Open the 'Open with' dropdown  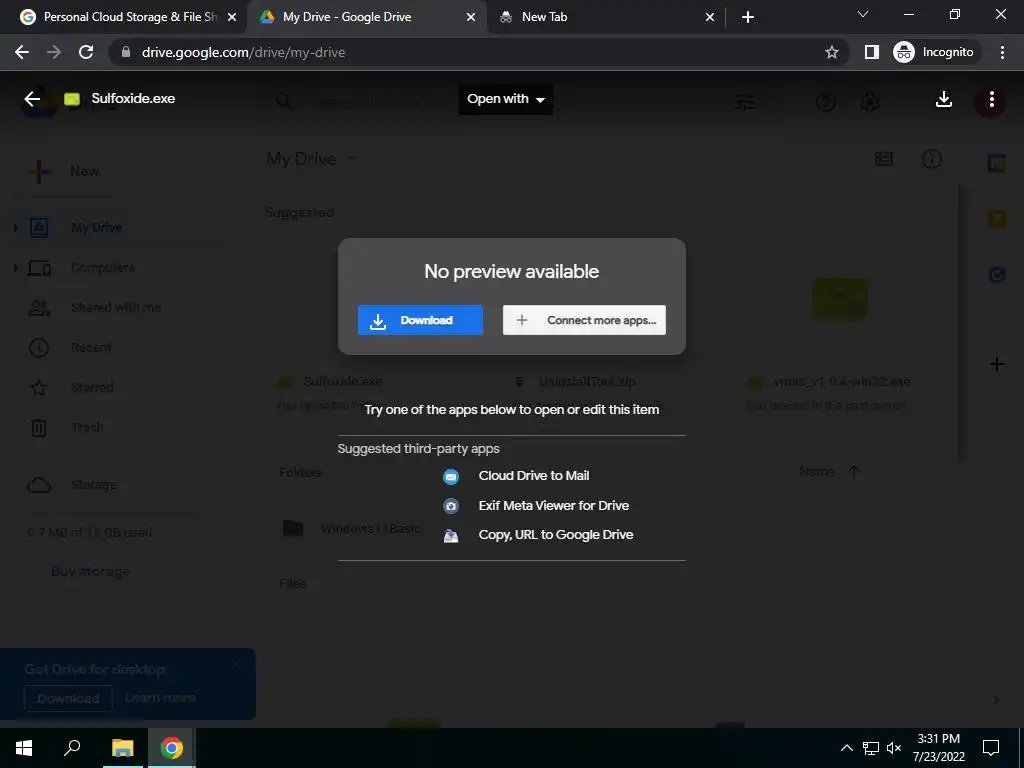(x=505, y=99)
